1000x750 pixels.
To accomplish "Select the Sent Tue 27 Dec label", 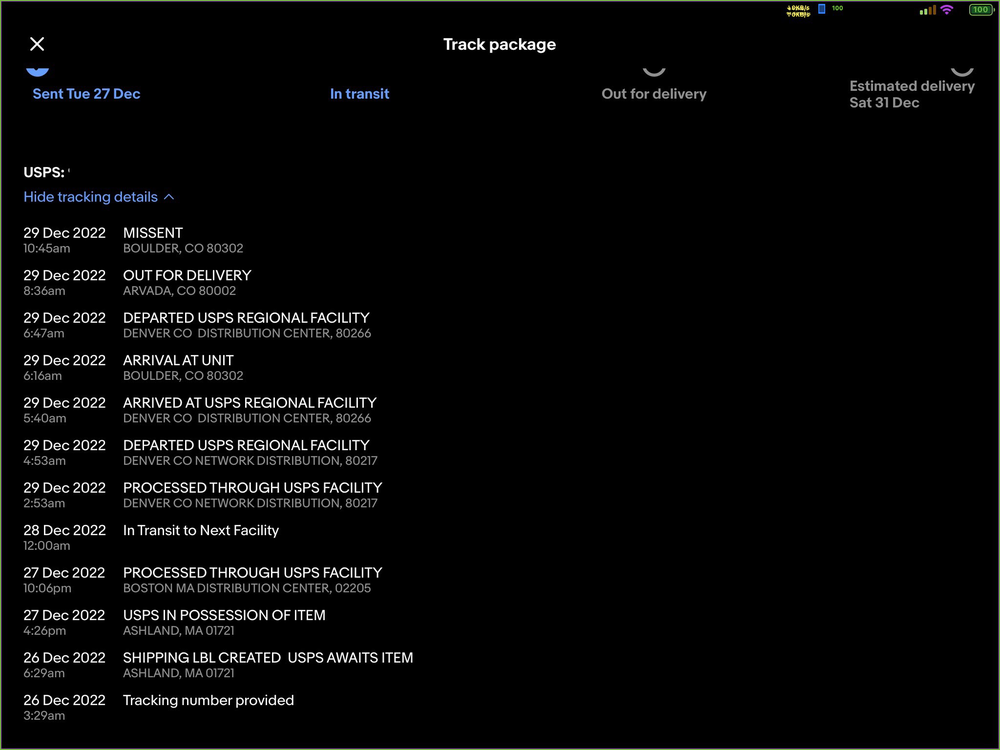I will [86, 94].
